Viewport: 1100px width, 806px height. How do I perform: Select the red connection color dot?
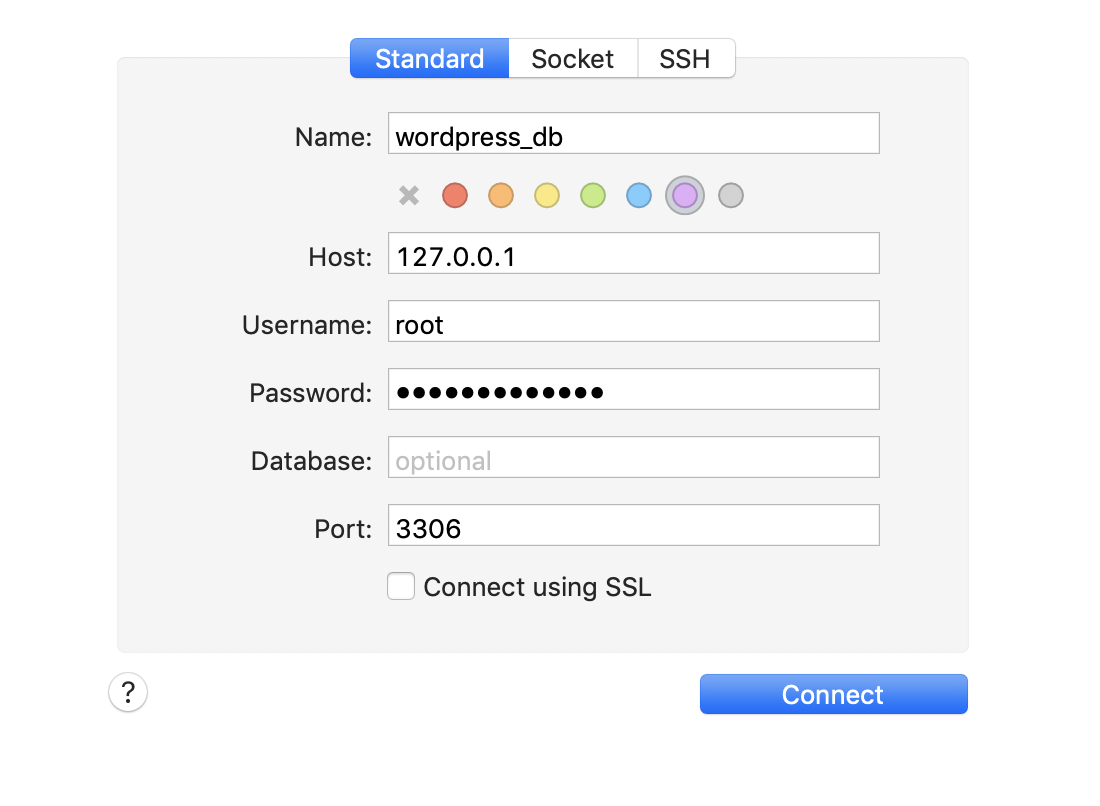455,195
